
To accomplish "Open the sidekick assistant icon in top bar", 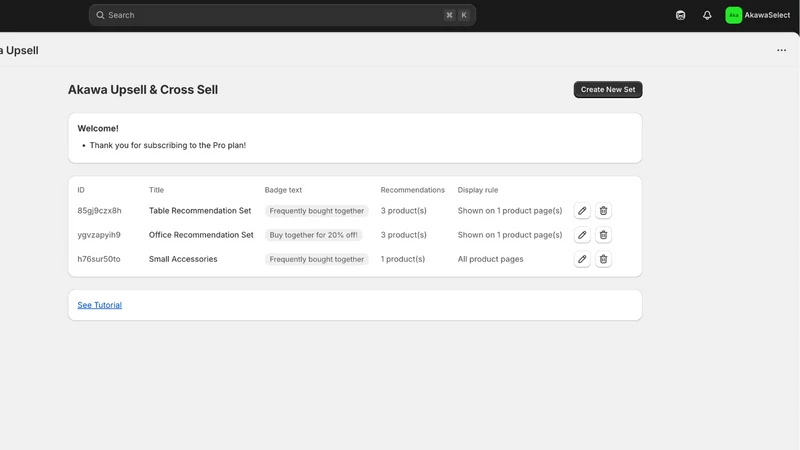I will coord(680,15).
